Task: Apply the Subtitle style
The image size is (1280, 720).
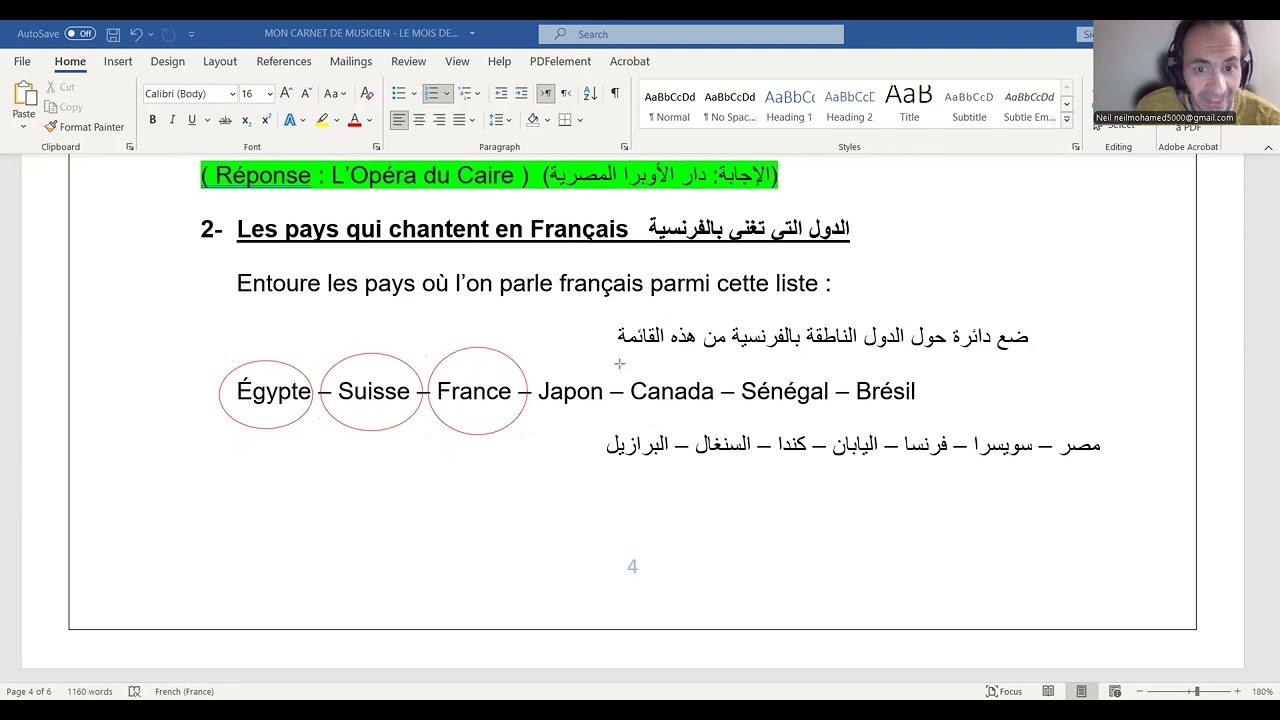Action: [x=969, y=105]
